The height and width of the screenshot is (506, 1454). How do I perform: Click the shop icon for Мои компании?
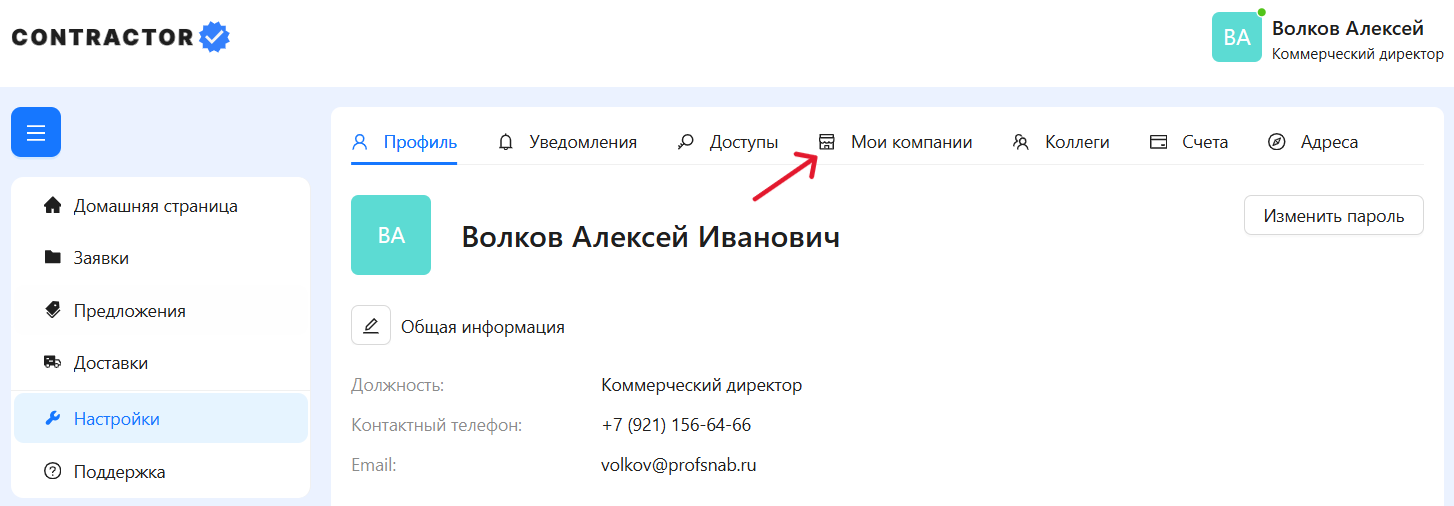click(826, 142)
